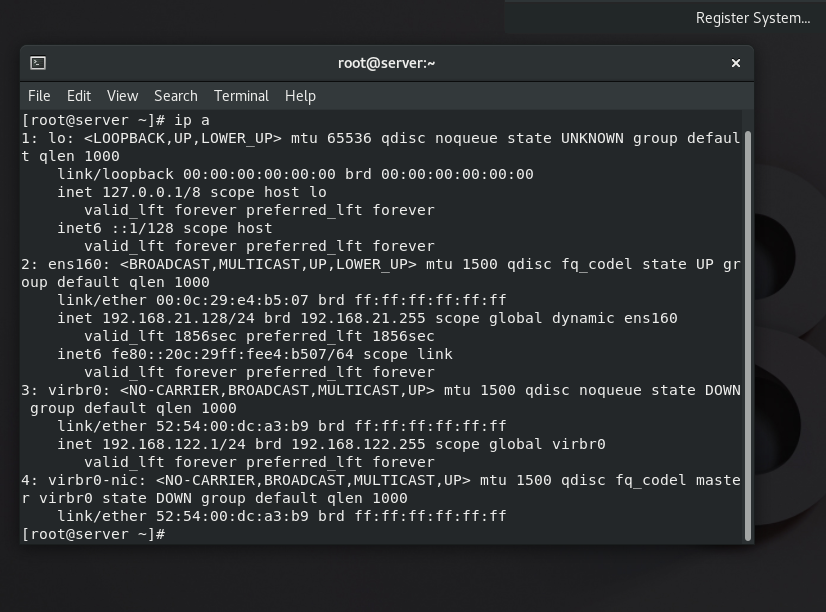This screenshot has width=826, height=612.
Task: Click 'mtu 65536' in the lo line
Action: click(331, 139)
